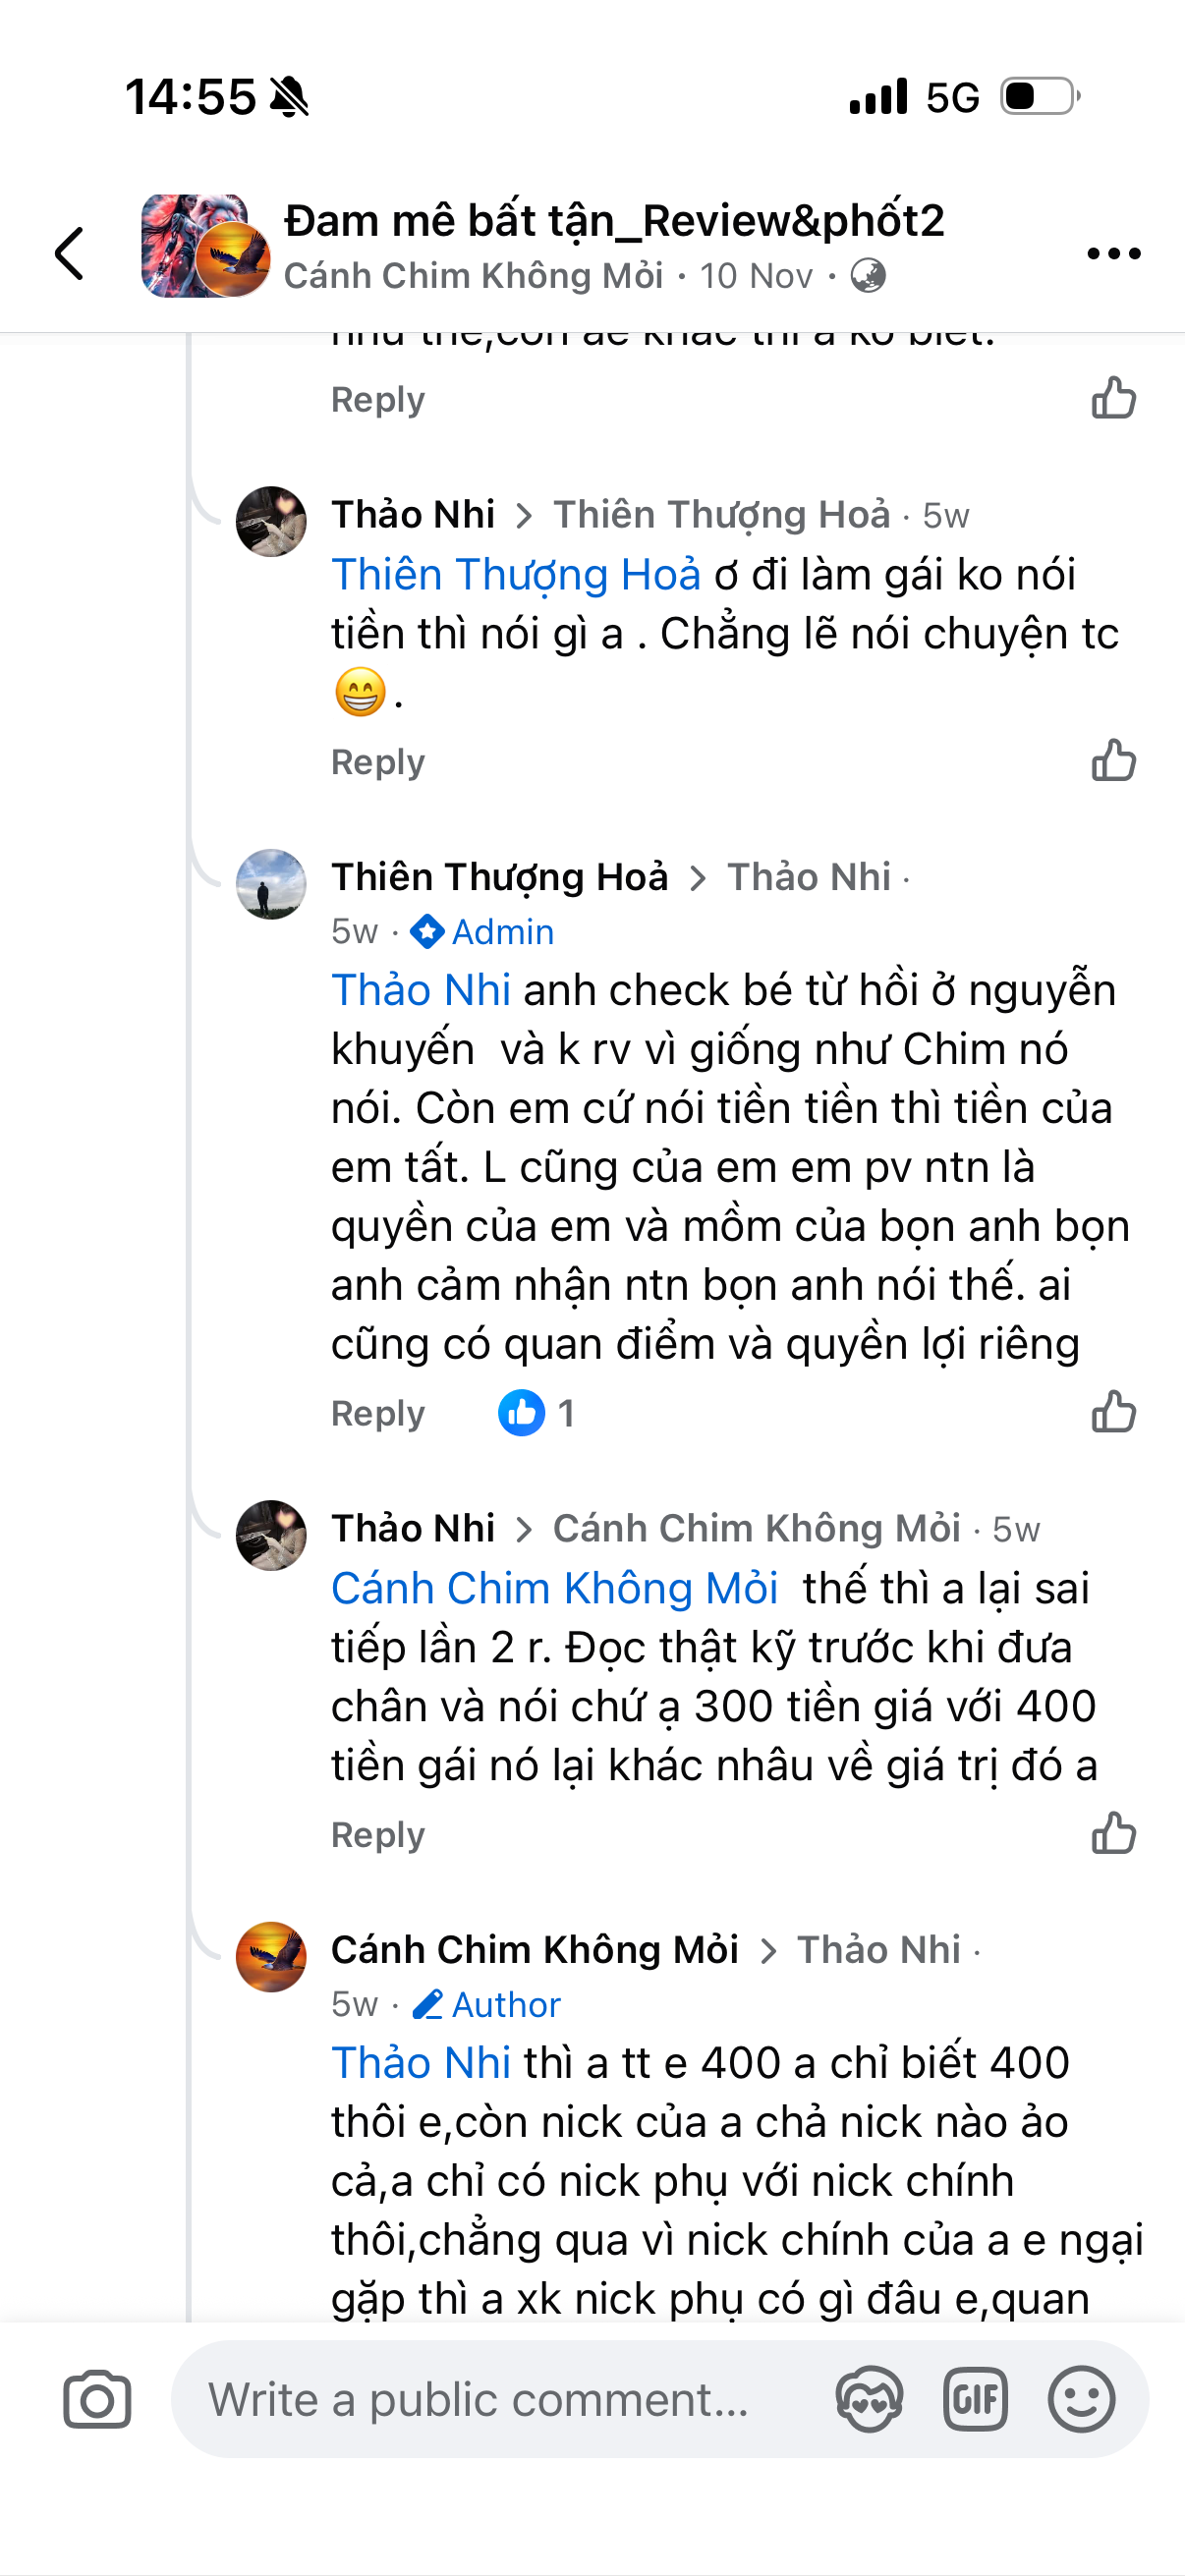Open the three-dots post options menu
The width and height of the screenshot is (1185, 2576).
pos(1113,254)
